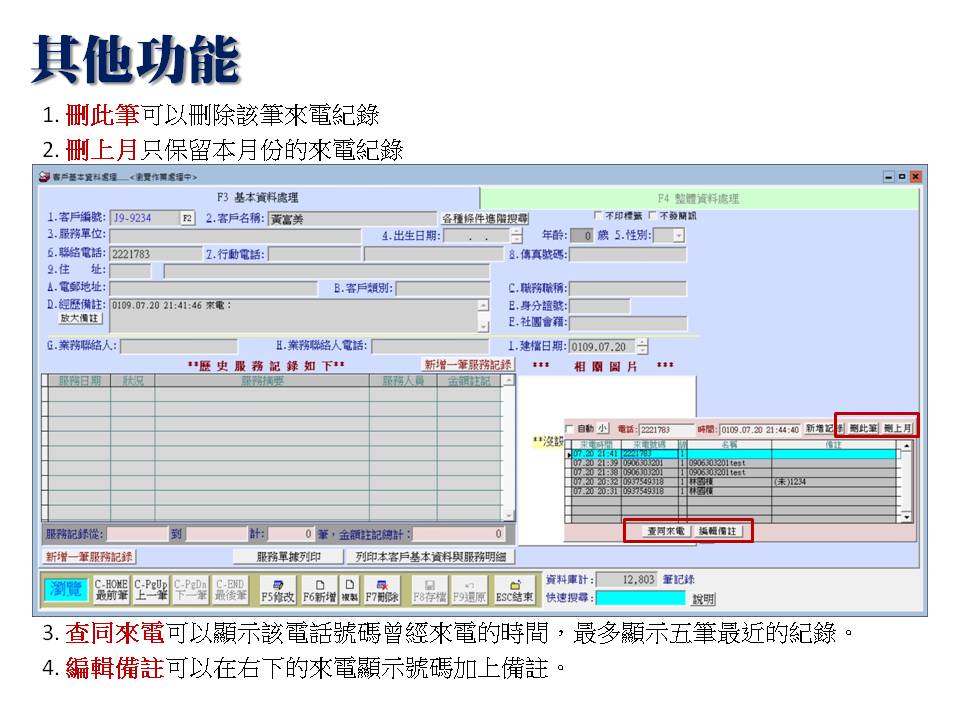
Task: Click the 複製 copy record button
Action: (350, 590)
